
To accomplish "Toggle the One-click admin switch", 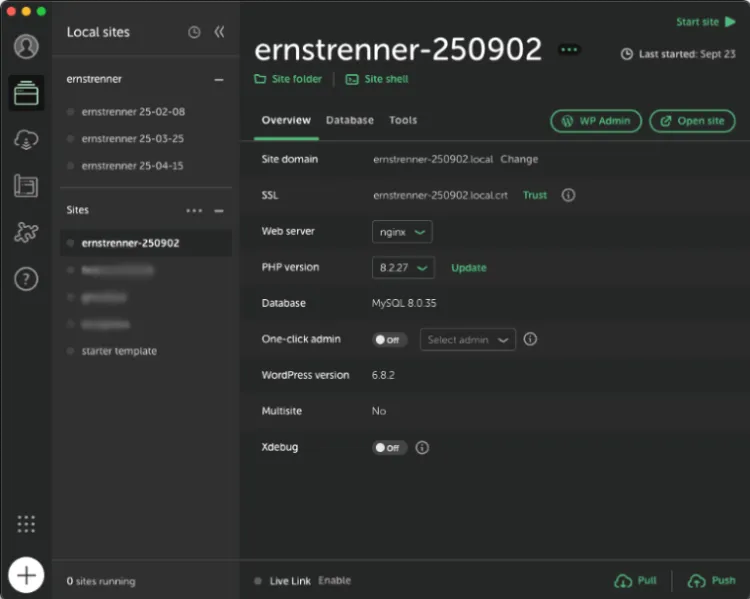I will [x=389, y=340].
